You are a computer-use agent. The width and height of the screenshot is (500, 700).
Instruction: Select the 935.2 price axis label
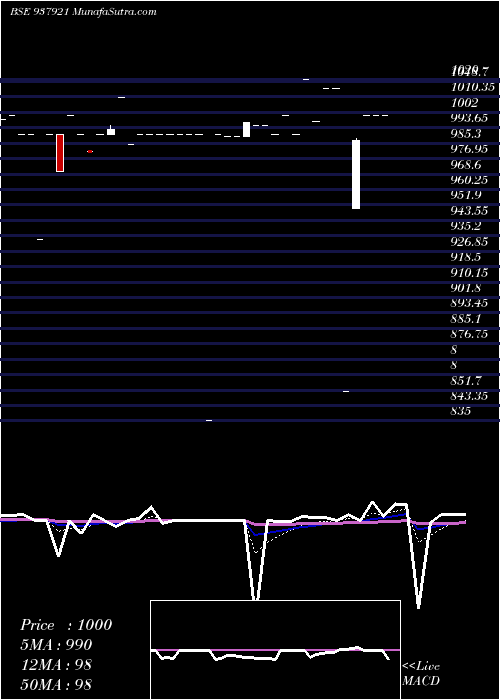(x=466, y=226)
